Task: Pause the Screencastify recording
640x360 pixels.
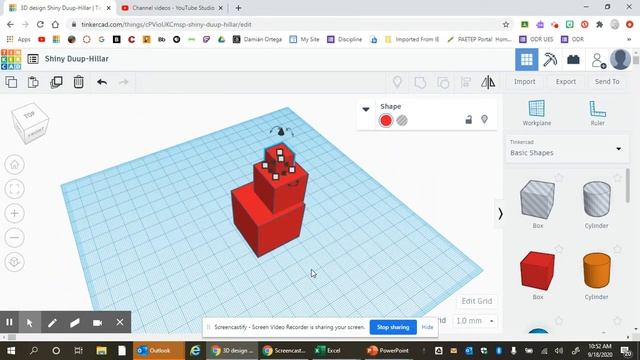Action: tap(9, 322)
